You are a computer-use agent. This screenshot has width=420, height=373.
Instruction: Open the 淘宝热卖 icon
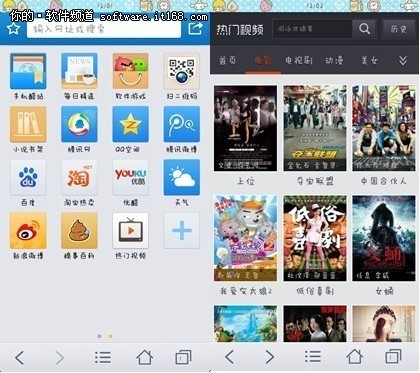(x=79, y=177)
